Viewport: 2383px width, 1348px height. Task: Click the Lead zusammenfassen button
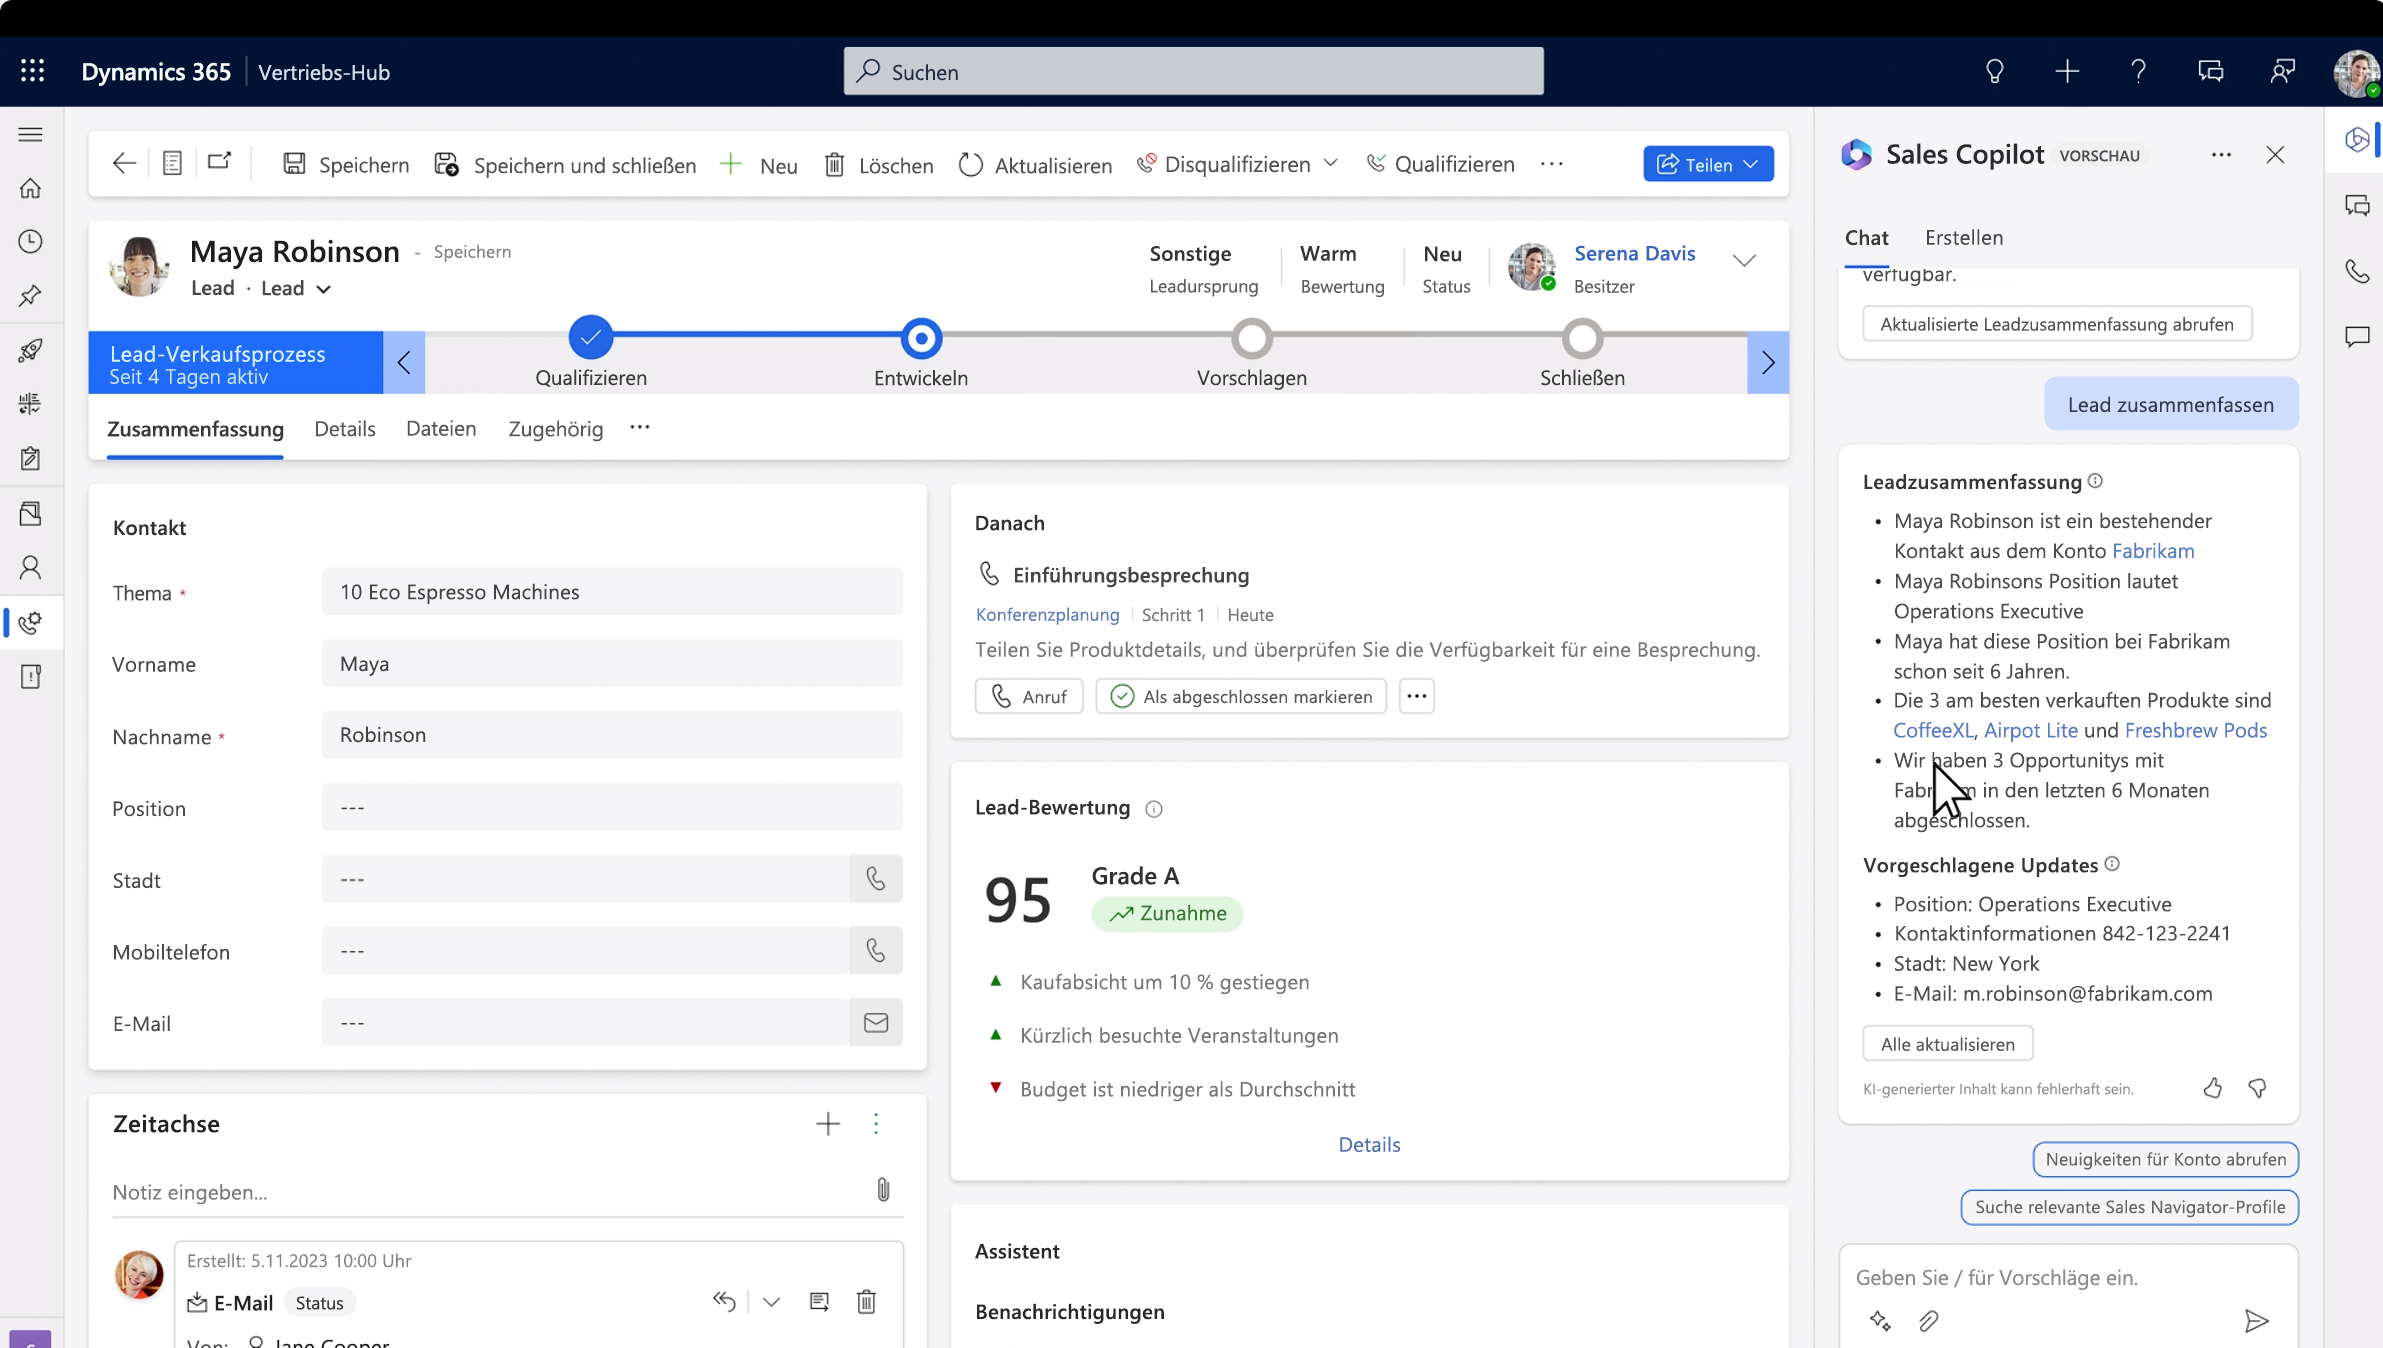pos(2169,404)
